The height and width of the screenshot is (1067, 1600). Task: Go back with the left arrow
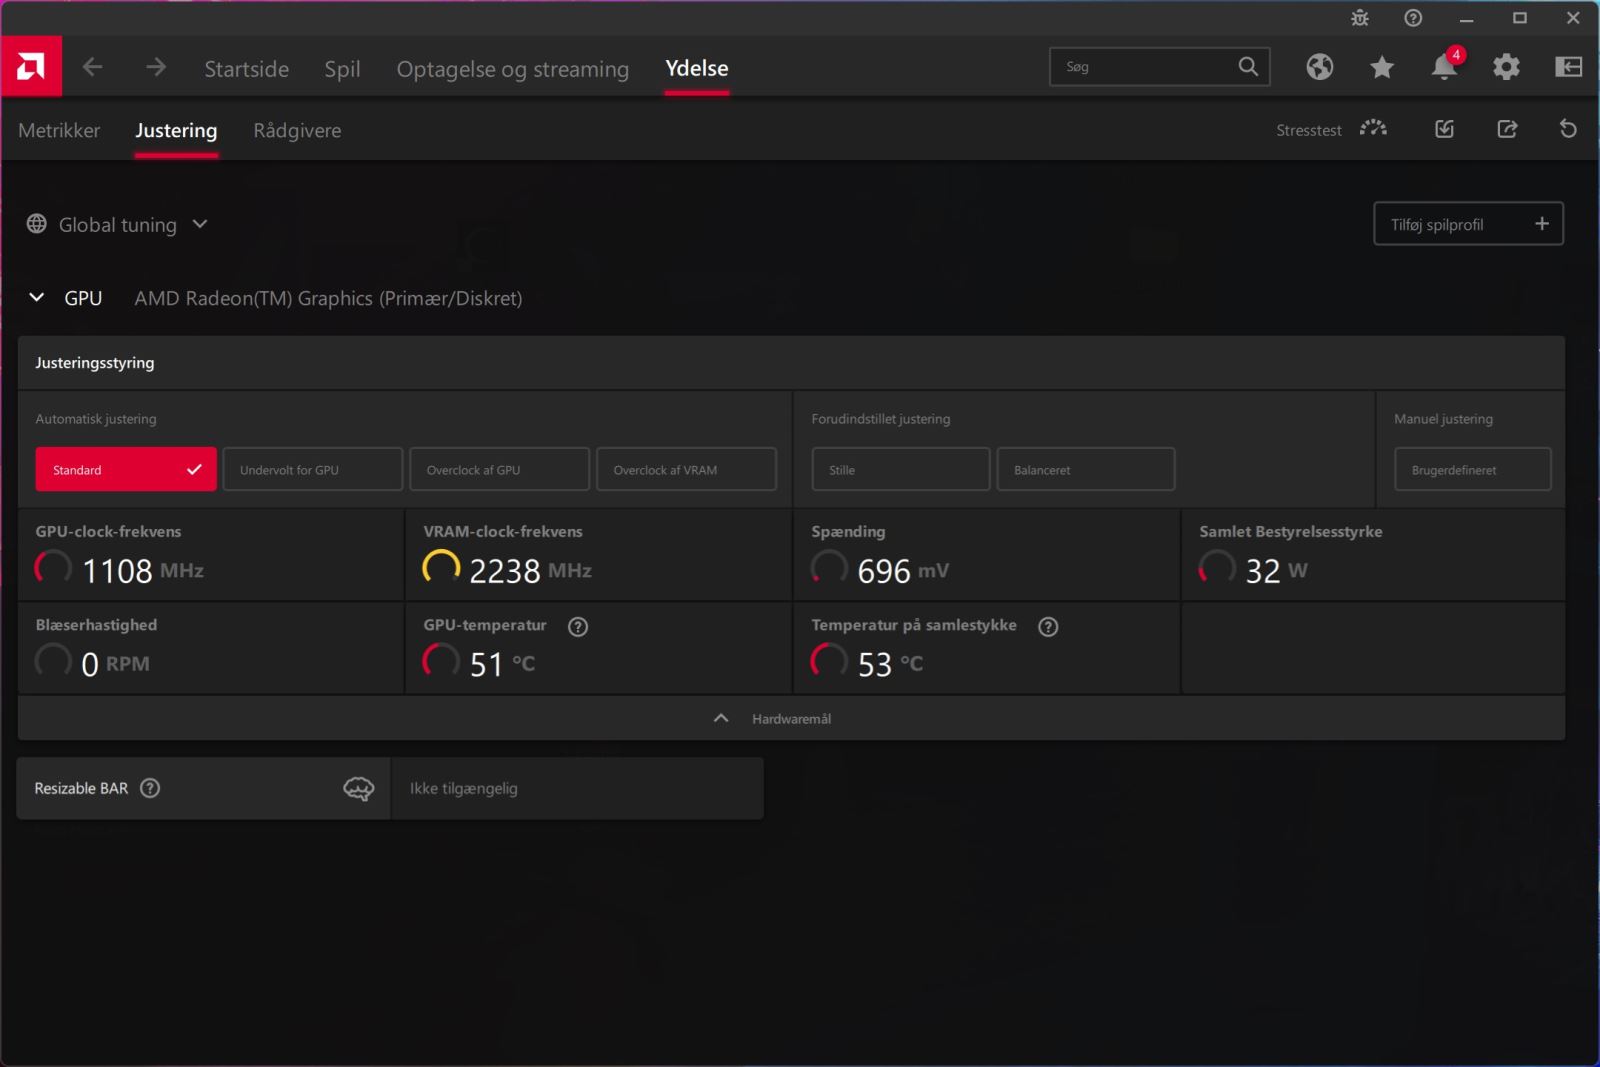(92, 67)
